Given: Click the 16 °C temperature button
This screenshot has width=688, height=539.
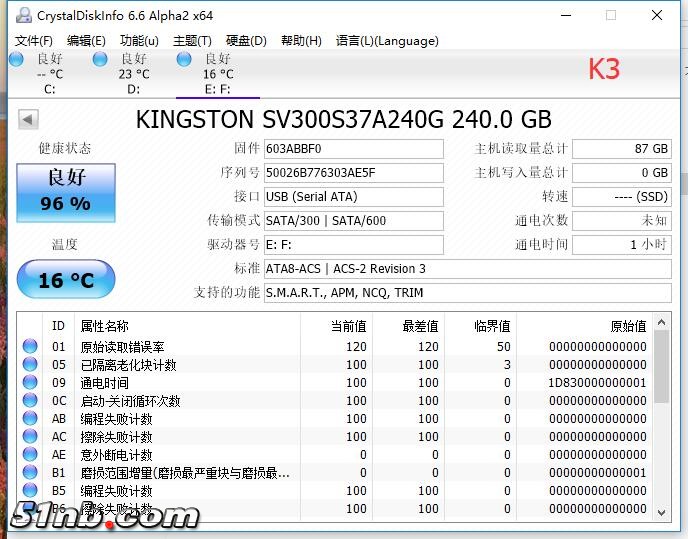Looking at the screenshot, I should point(66,280).
